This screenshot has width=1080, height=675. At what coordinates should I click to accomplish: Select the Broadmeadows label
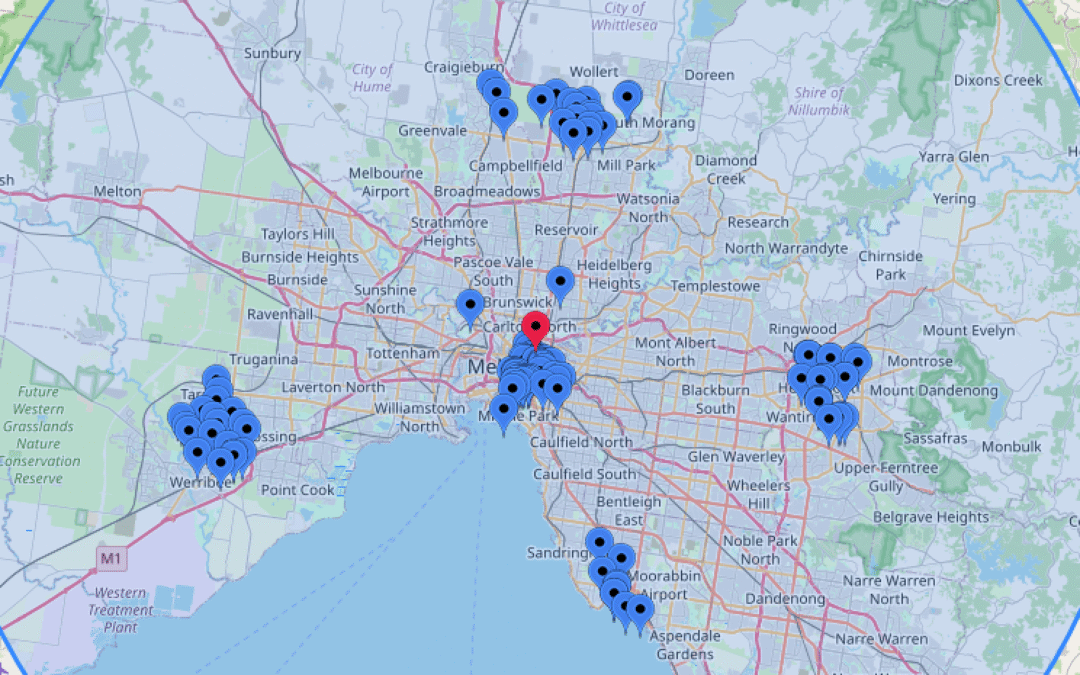click(x=487, y=191)
